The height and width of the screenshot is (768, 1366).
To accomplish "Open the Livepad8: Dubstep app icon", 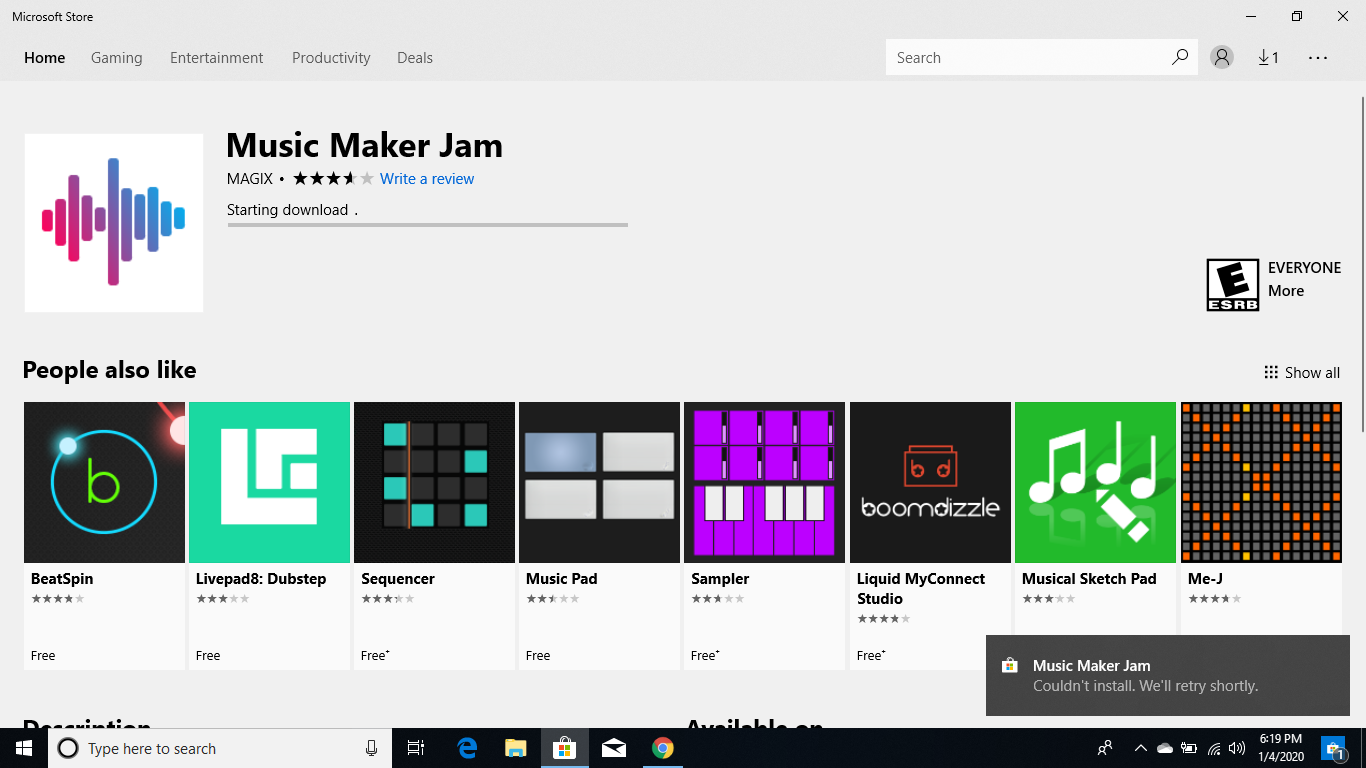I will point(269,482).
